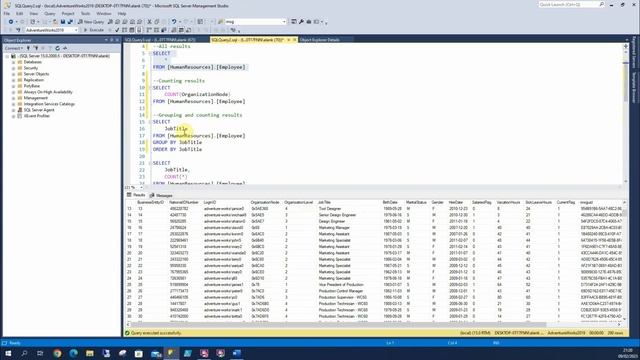Expand the Management folder node

click(x=13, y=98)
